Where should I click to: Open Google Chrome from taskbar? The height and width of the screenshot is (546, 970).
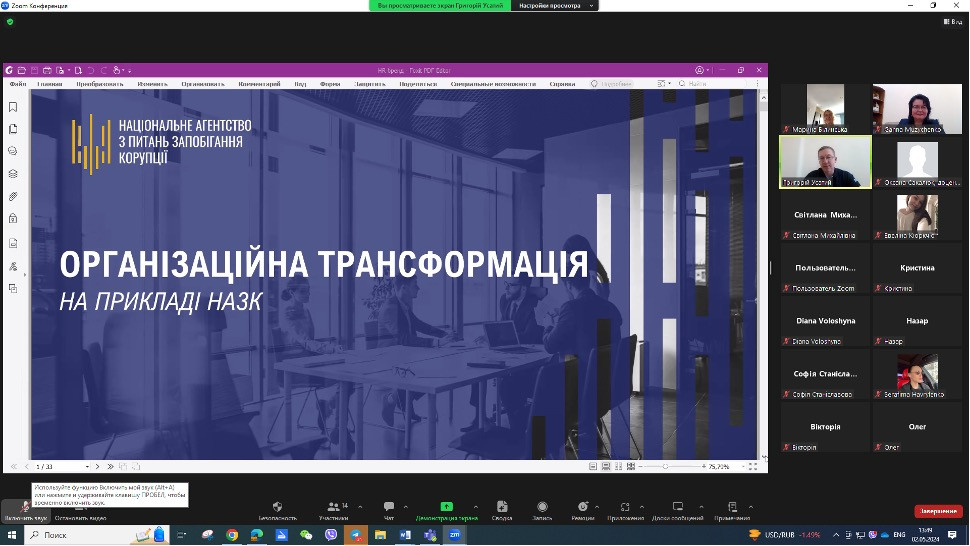coord(232,535)
